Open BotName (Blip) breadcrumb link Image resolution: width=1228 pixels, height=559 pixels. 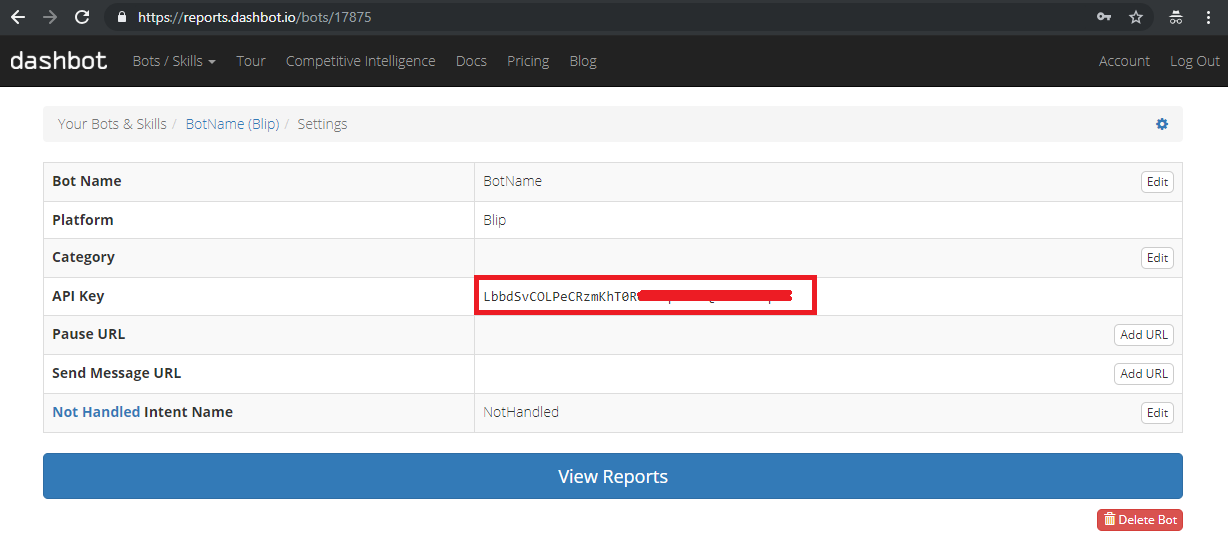coord(233,124)
